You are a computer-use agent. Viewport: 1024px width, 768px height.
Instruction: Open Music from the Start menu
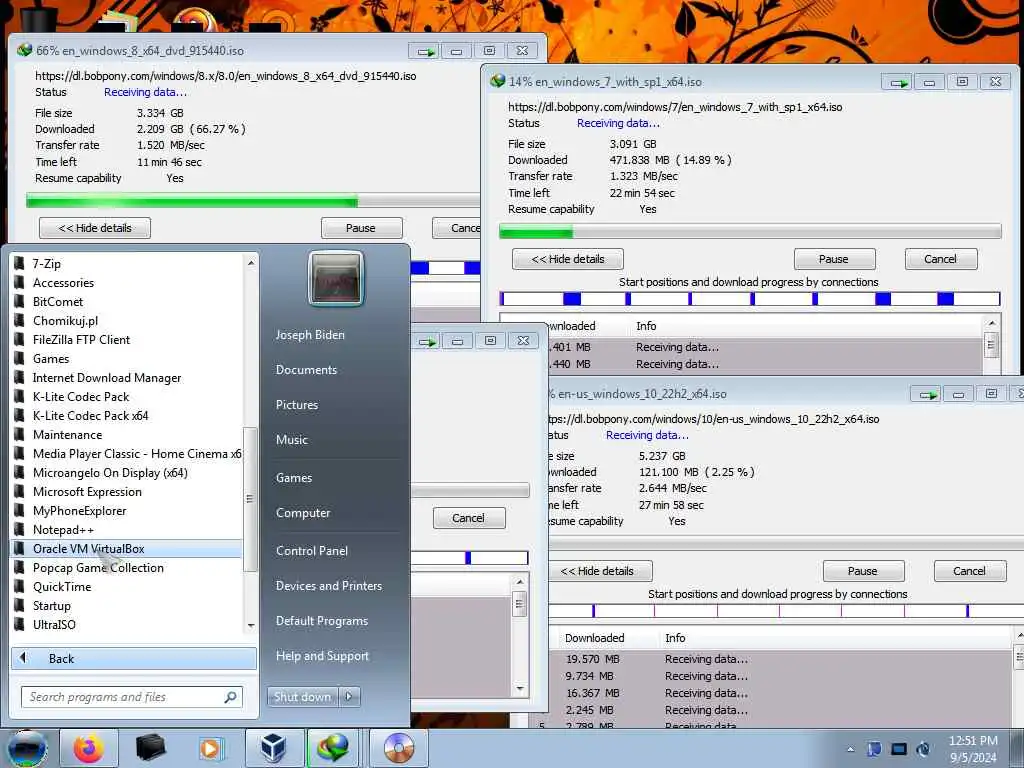click(x=291, y=440)
